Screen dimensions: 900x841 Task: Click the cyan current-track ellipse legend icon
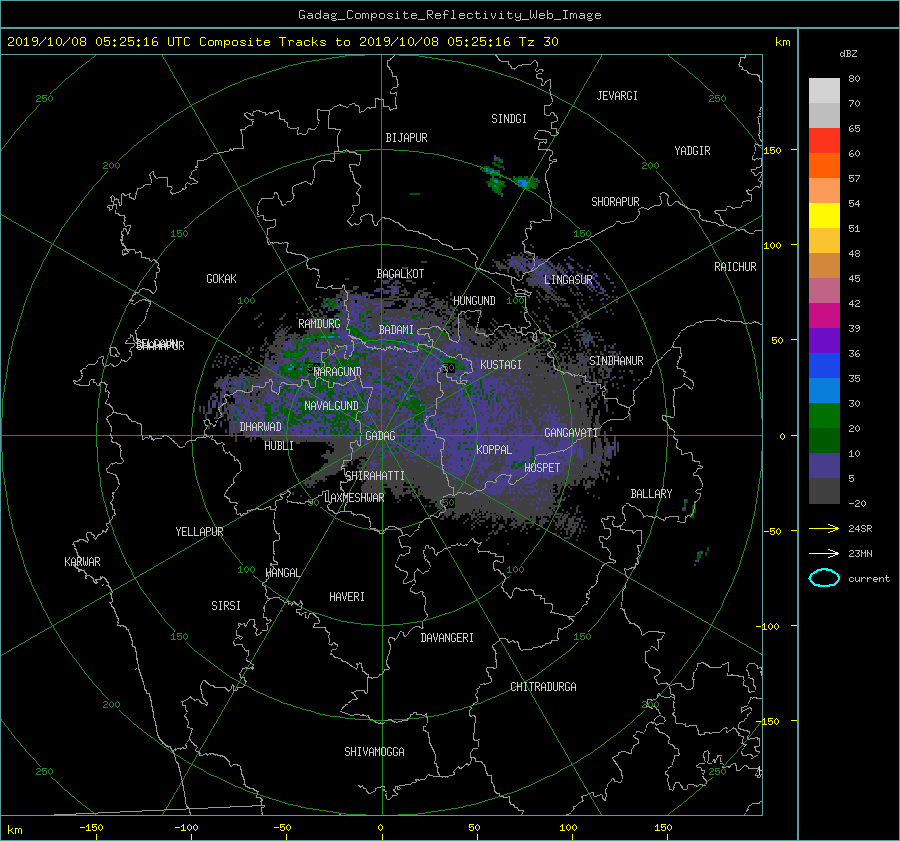[824, 578]
